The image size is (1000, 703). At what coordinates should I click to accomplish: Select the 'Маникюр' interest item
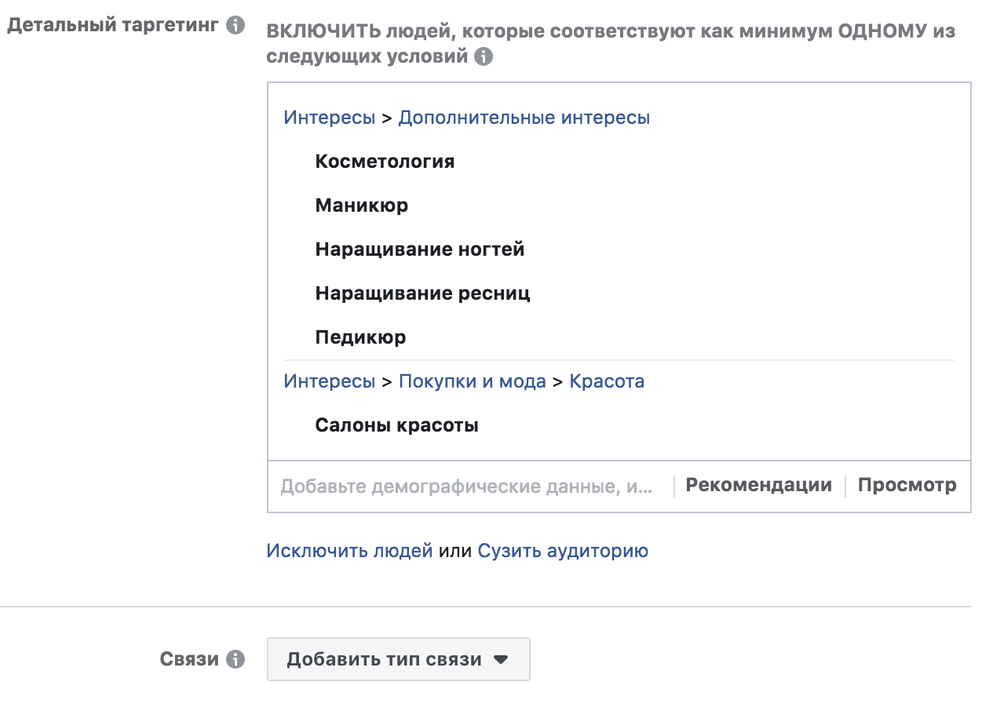pos(361,205)
